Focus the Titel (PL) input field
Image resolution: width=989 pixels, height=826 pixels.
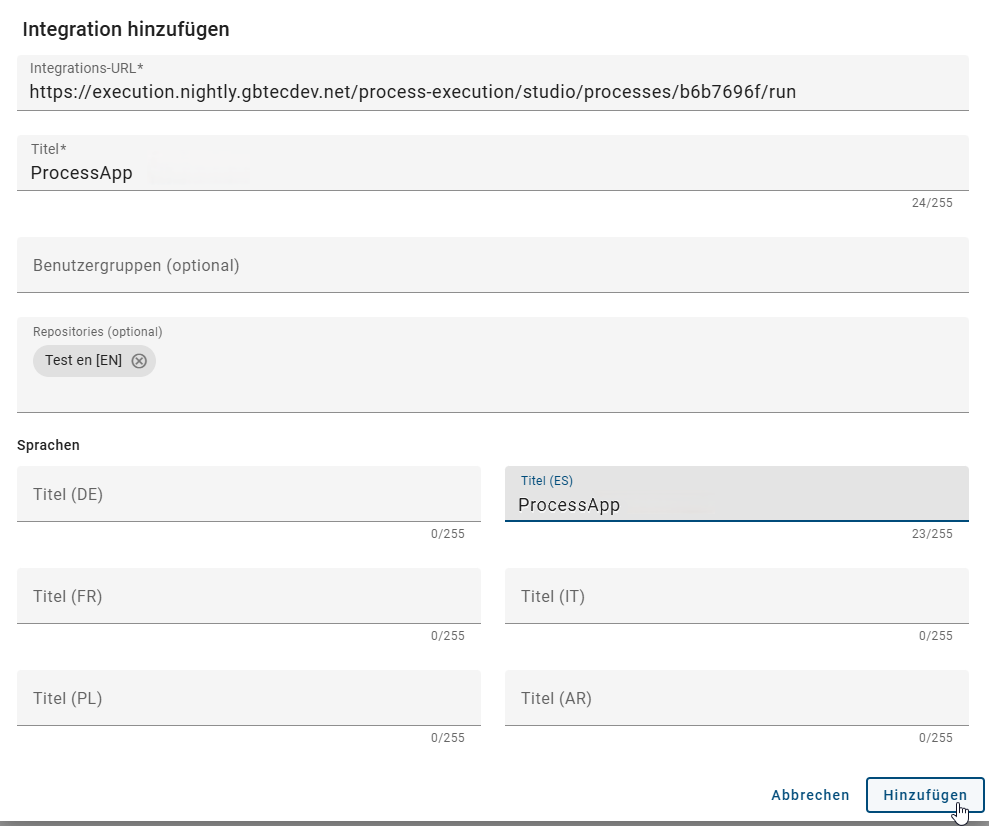[248, 698]
